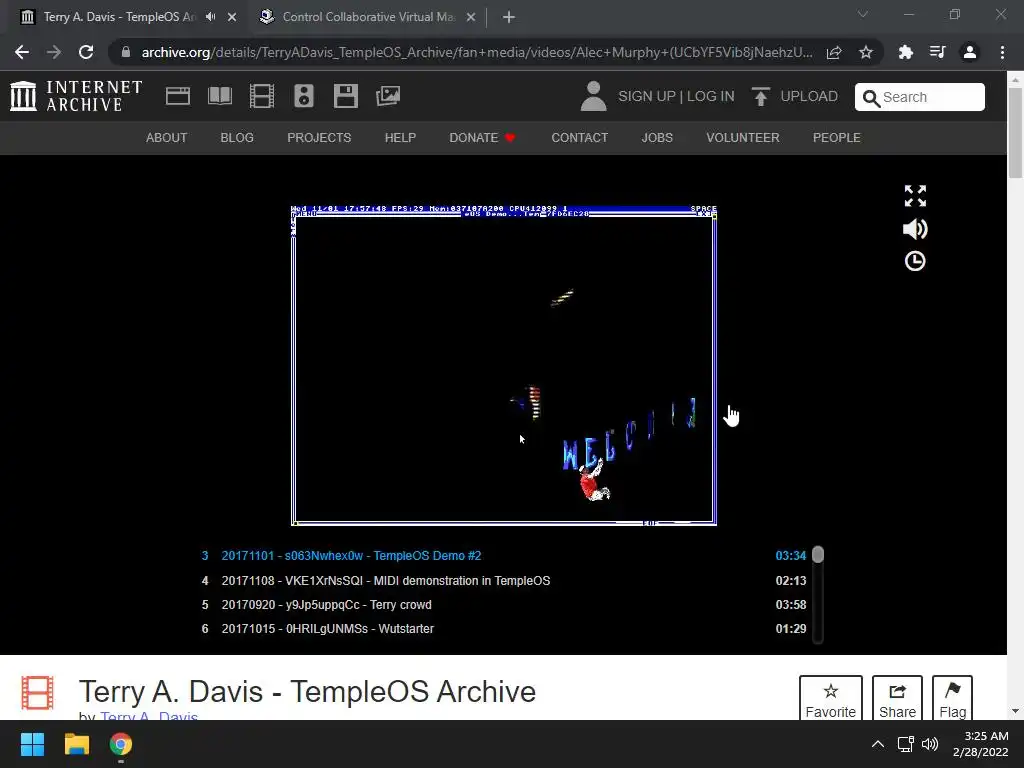The image size is (1024, 768).
Task: Select playlist item MIDI demonstration in TempleOS
Action: click(x=504, y=581)
